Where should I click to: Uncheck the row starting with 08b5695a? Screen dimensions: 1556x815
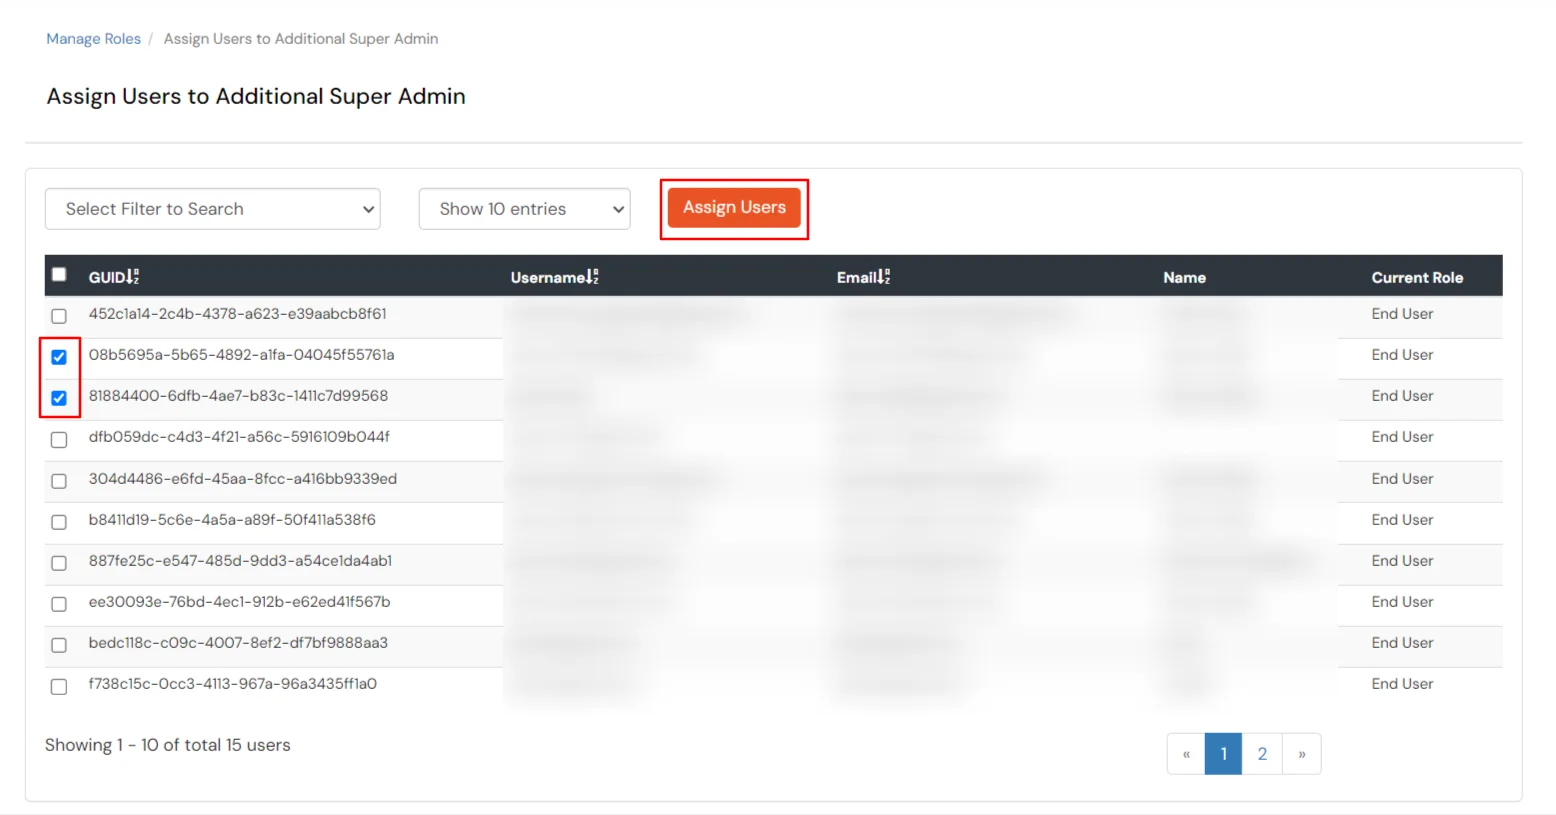(58, 356)
